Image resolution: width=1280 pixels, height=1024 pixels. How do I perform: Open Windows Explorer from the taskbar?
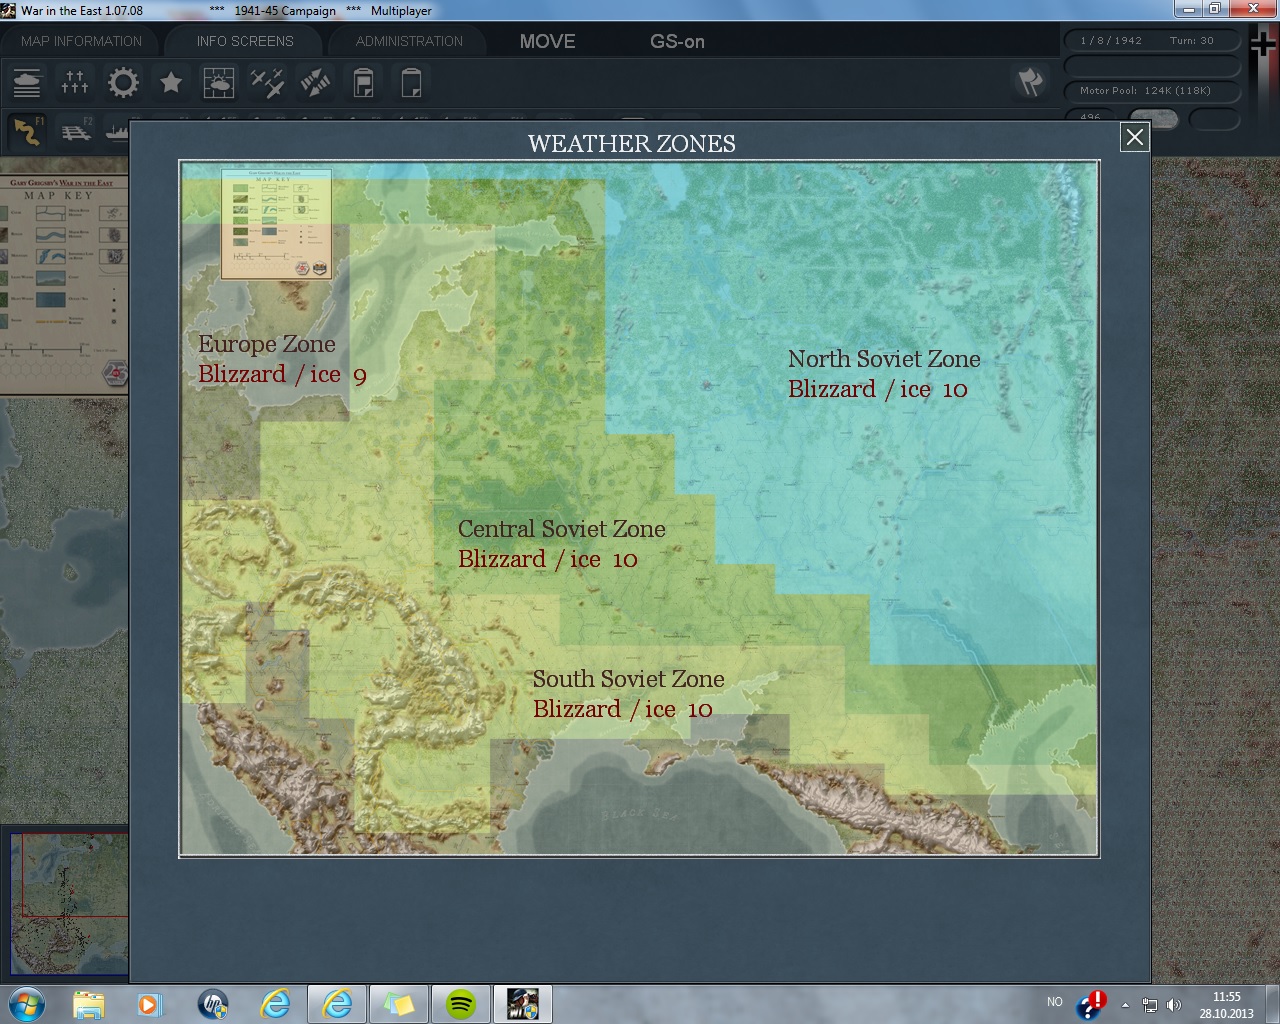(x=88, y=1004)
